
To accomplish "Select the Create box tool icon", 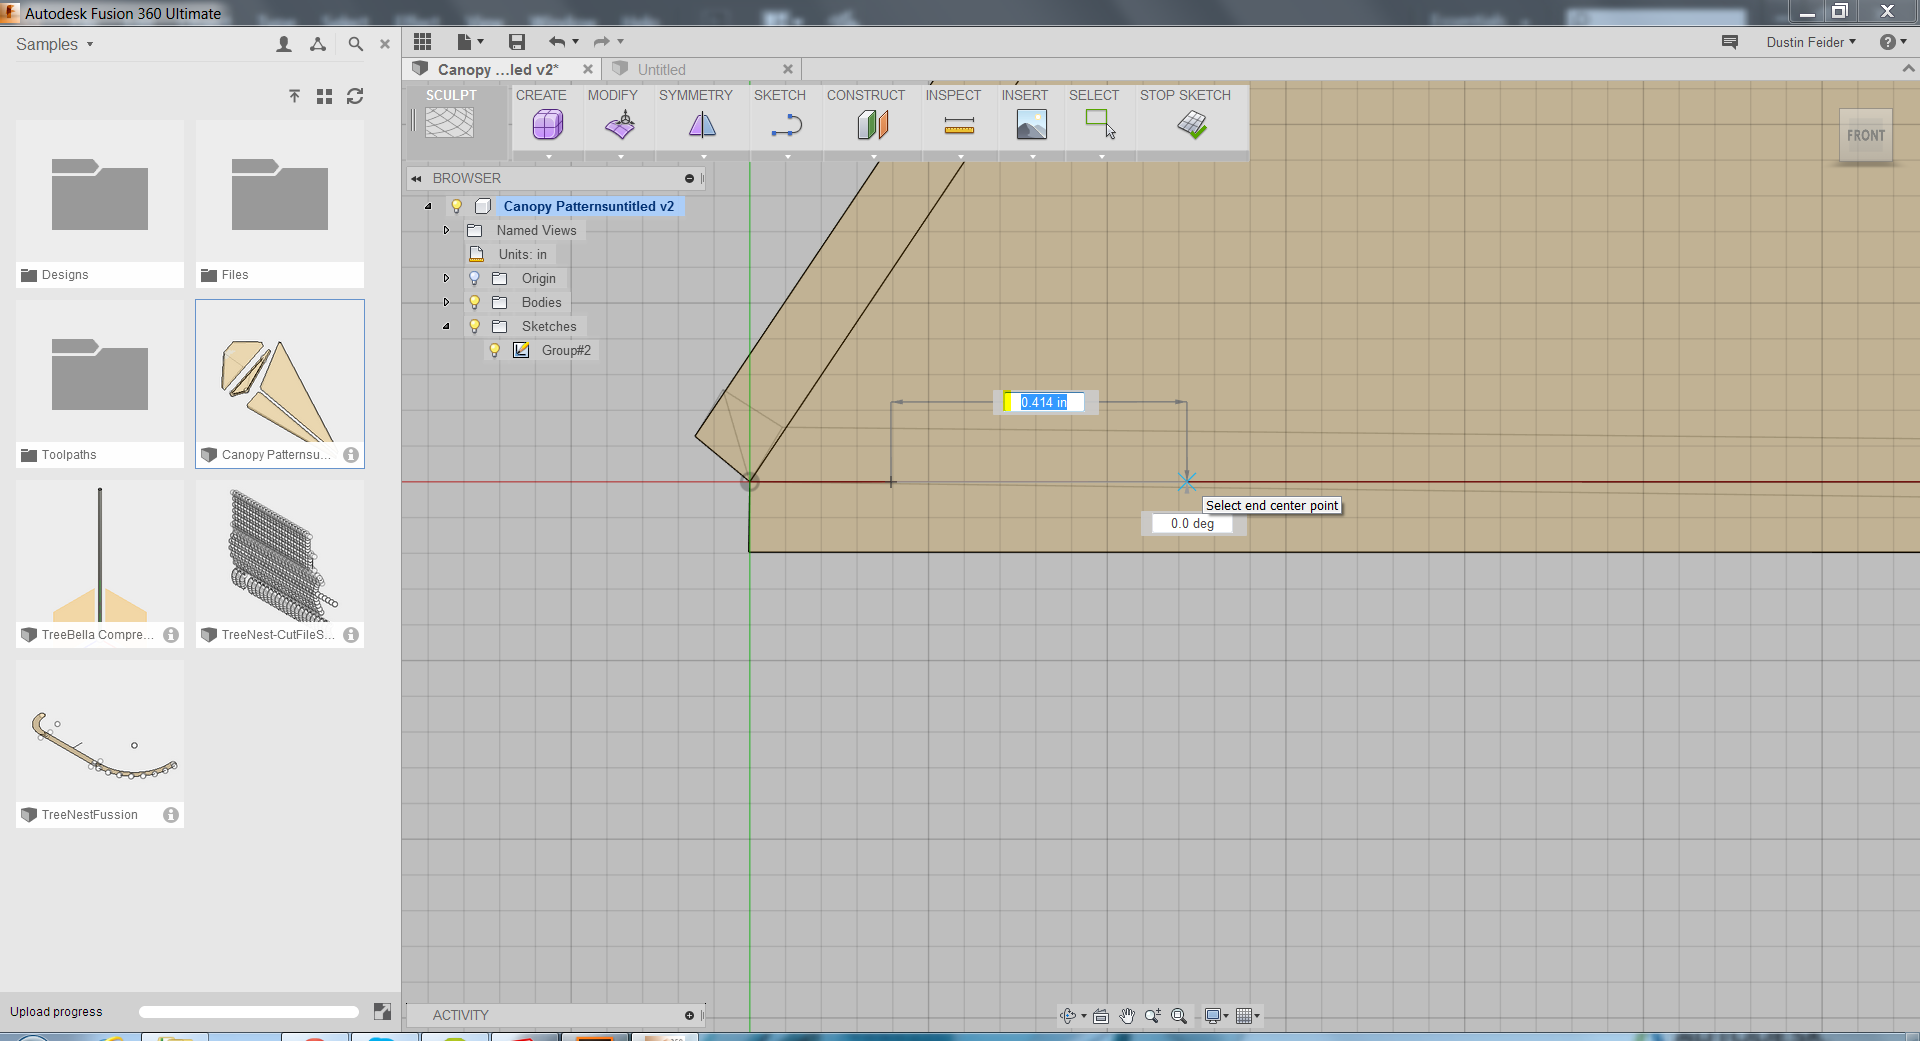I will [x=548, y=125].
